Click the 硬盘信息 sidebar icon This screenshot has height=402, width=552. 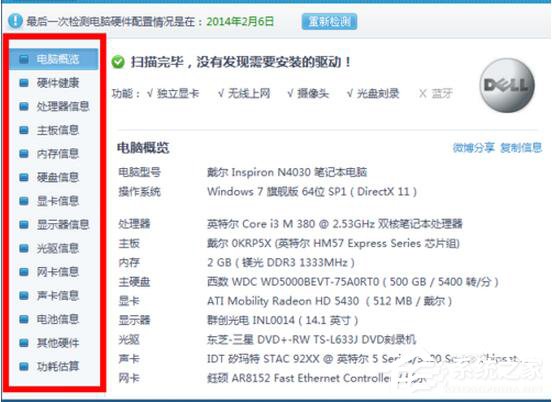coord(24,177)
